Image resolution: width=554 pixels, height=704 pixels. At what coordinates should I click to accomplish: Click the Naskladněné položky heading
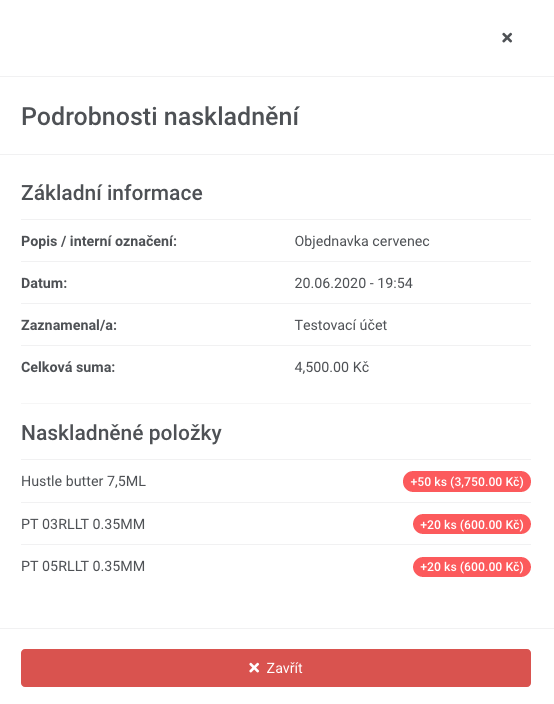point(121,433)
